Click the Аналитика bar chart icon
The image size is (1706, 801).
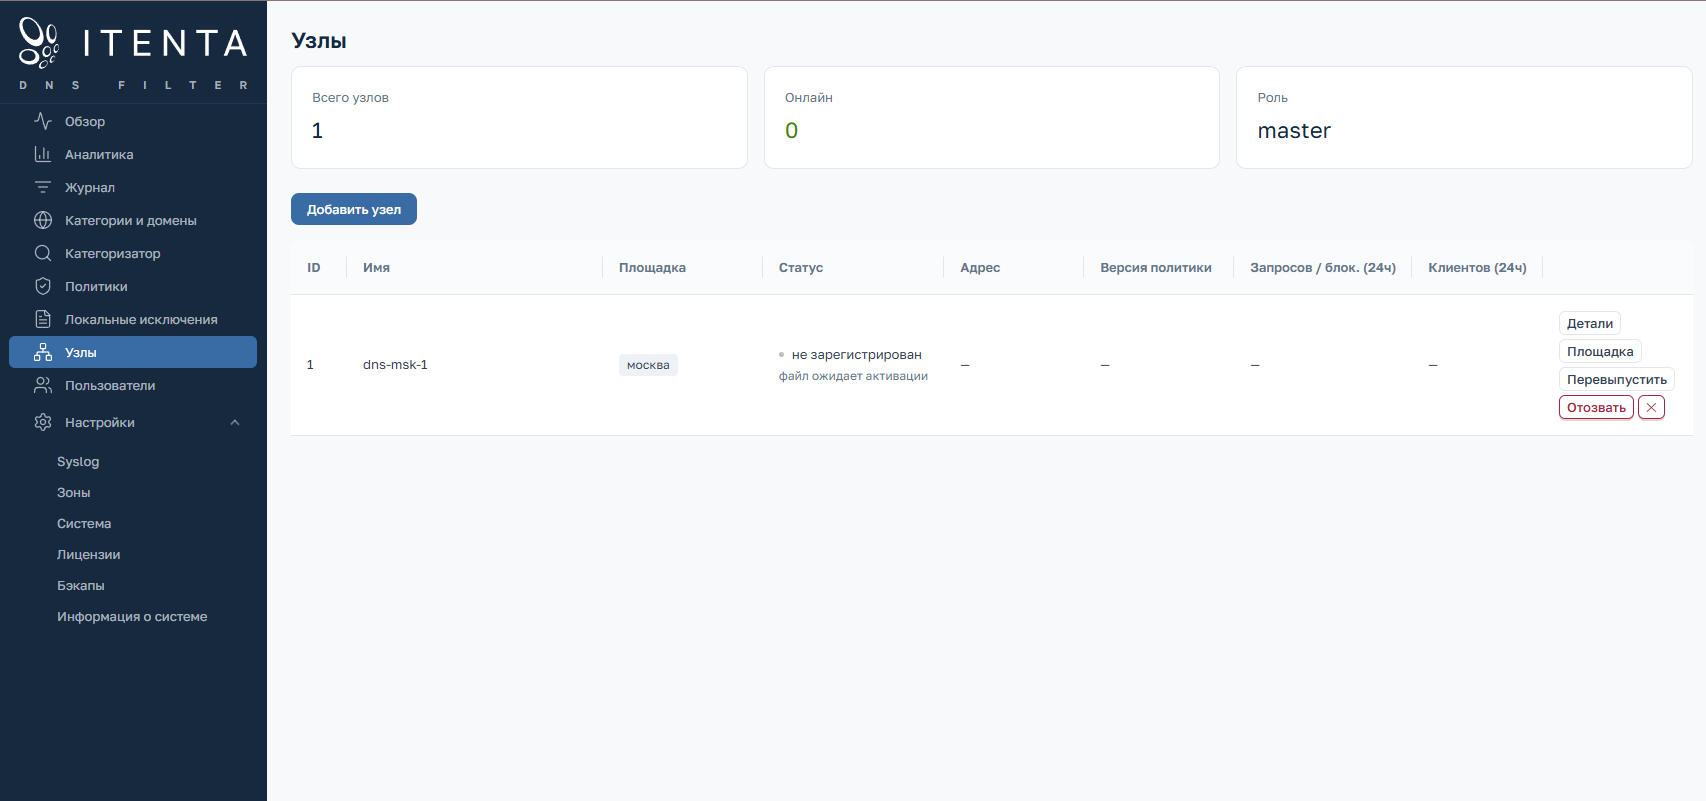(43, 154)
